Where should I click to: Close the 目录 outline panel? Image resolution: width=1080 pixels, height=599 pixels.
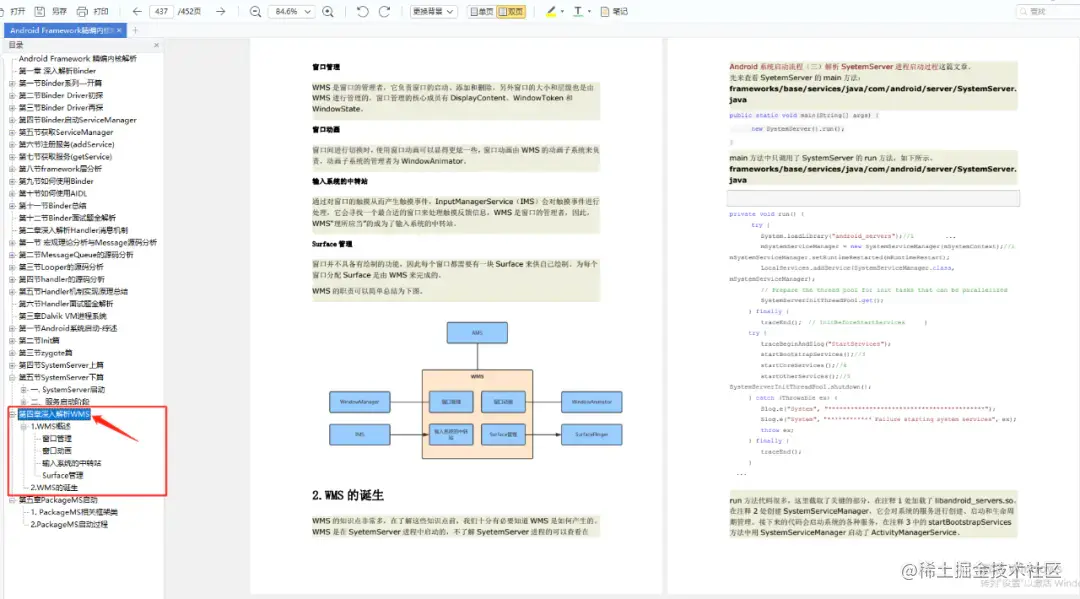pos(156,45)
